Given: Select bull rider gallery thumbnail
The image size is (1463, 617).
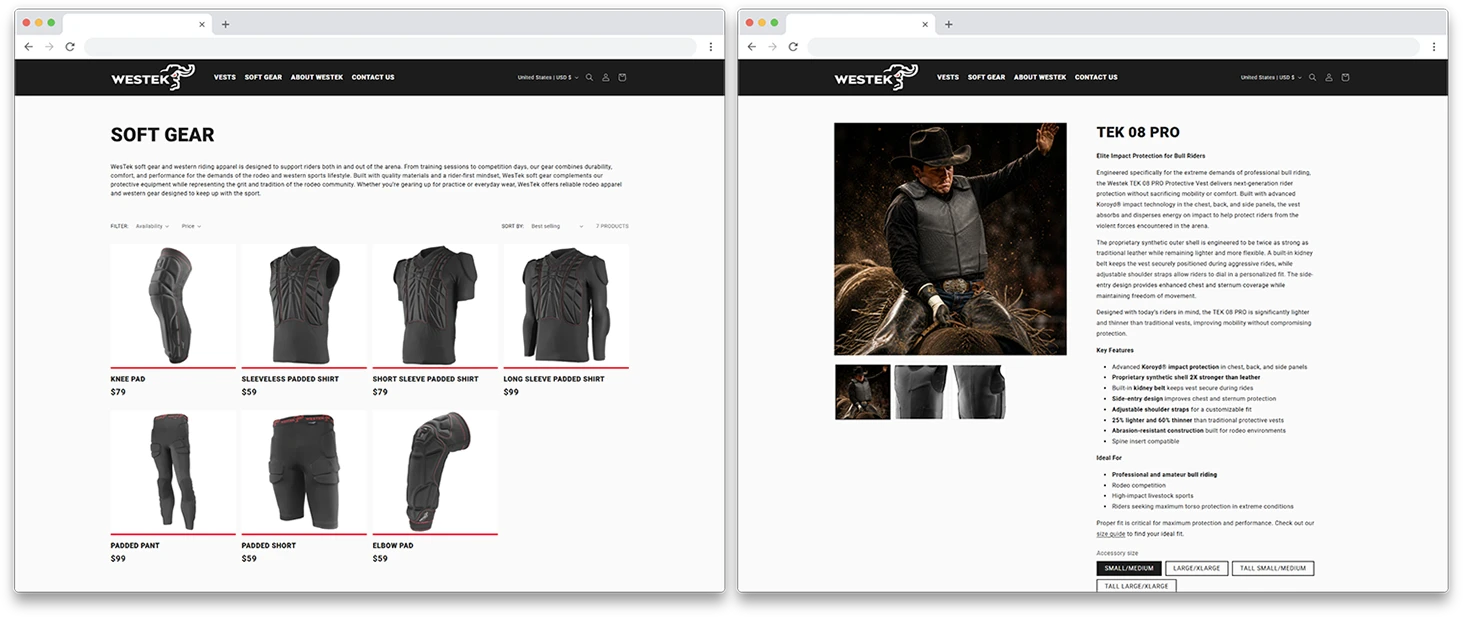Looking at the screenshot, I should pyautogui.click(x=862, y=392).
